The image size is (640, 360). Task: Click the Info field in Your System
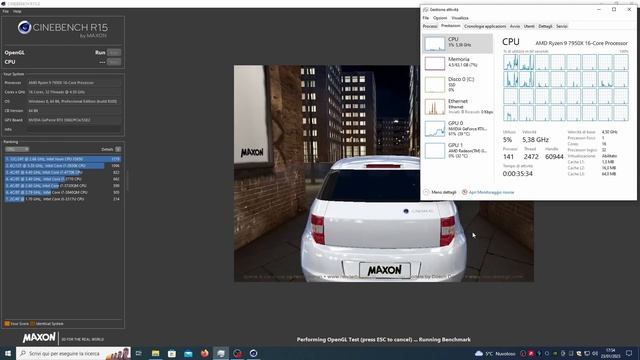coord(74,129)
